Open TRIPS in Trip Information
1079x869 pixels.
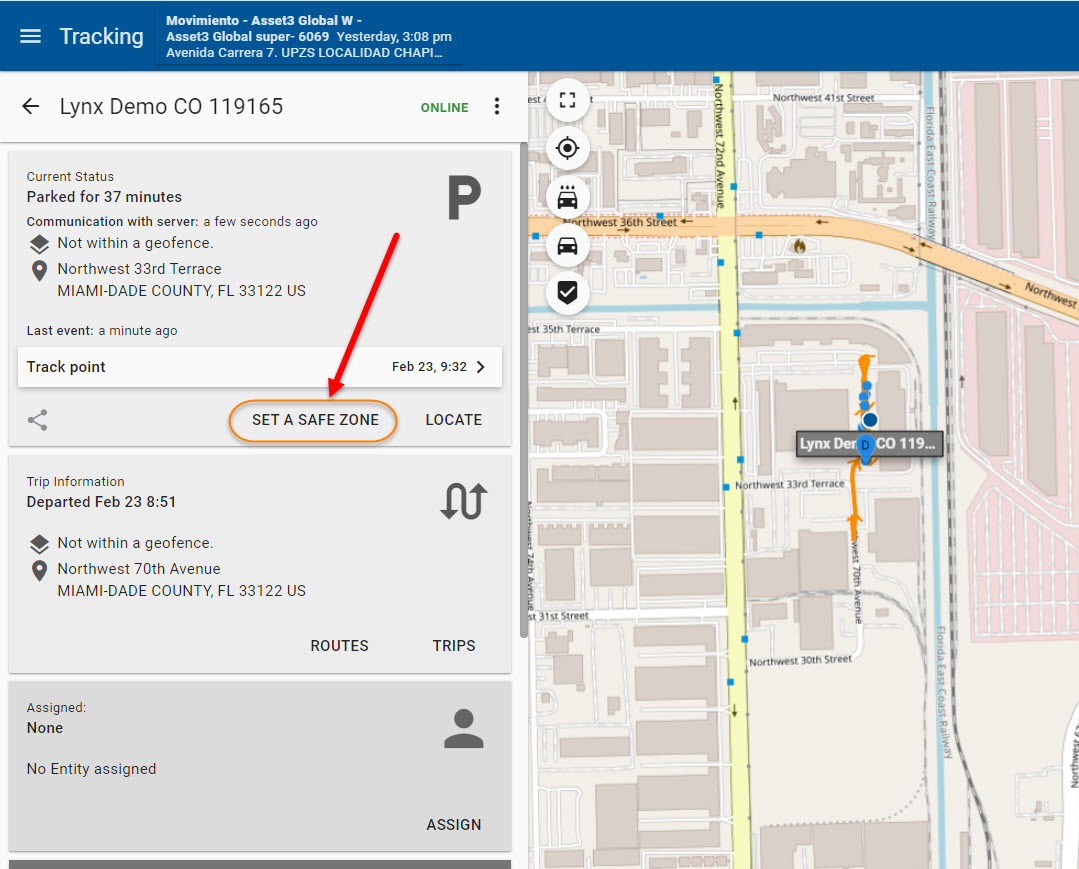[x=454, y=646]
